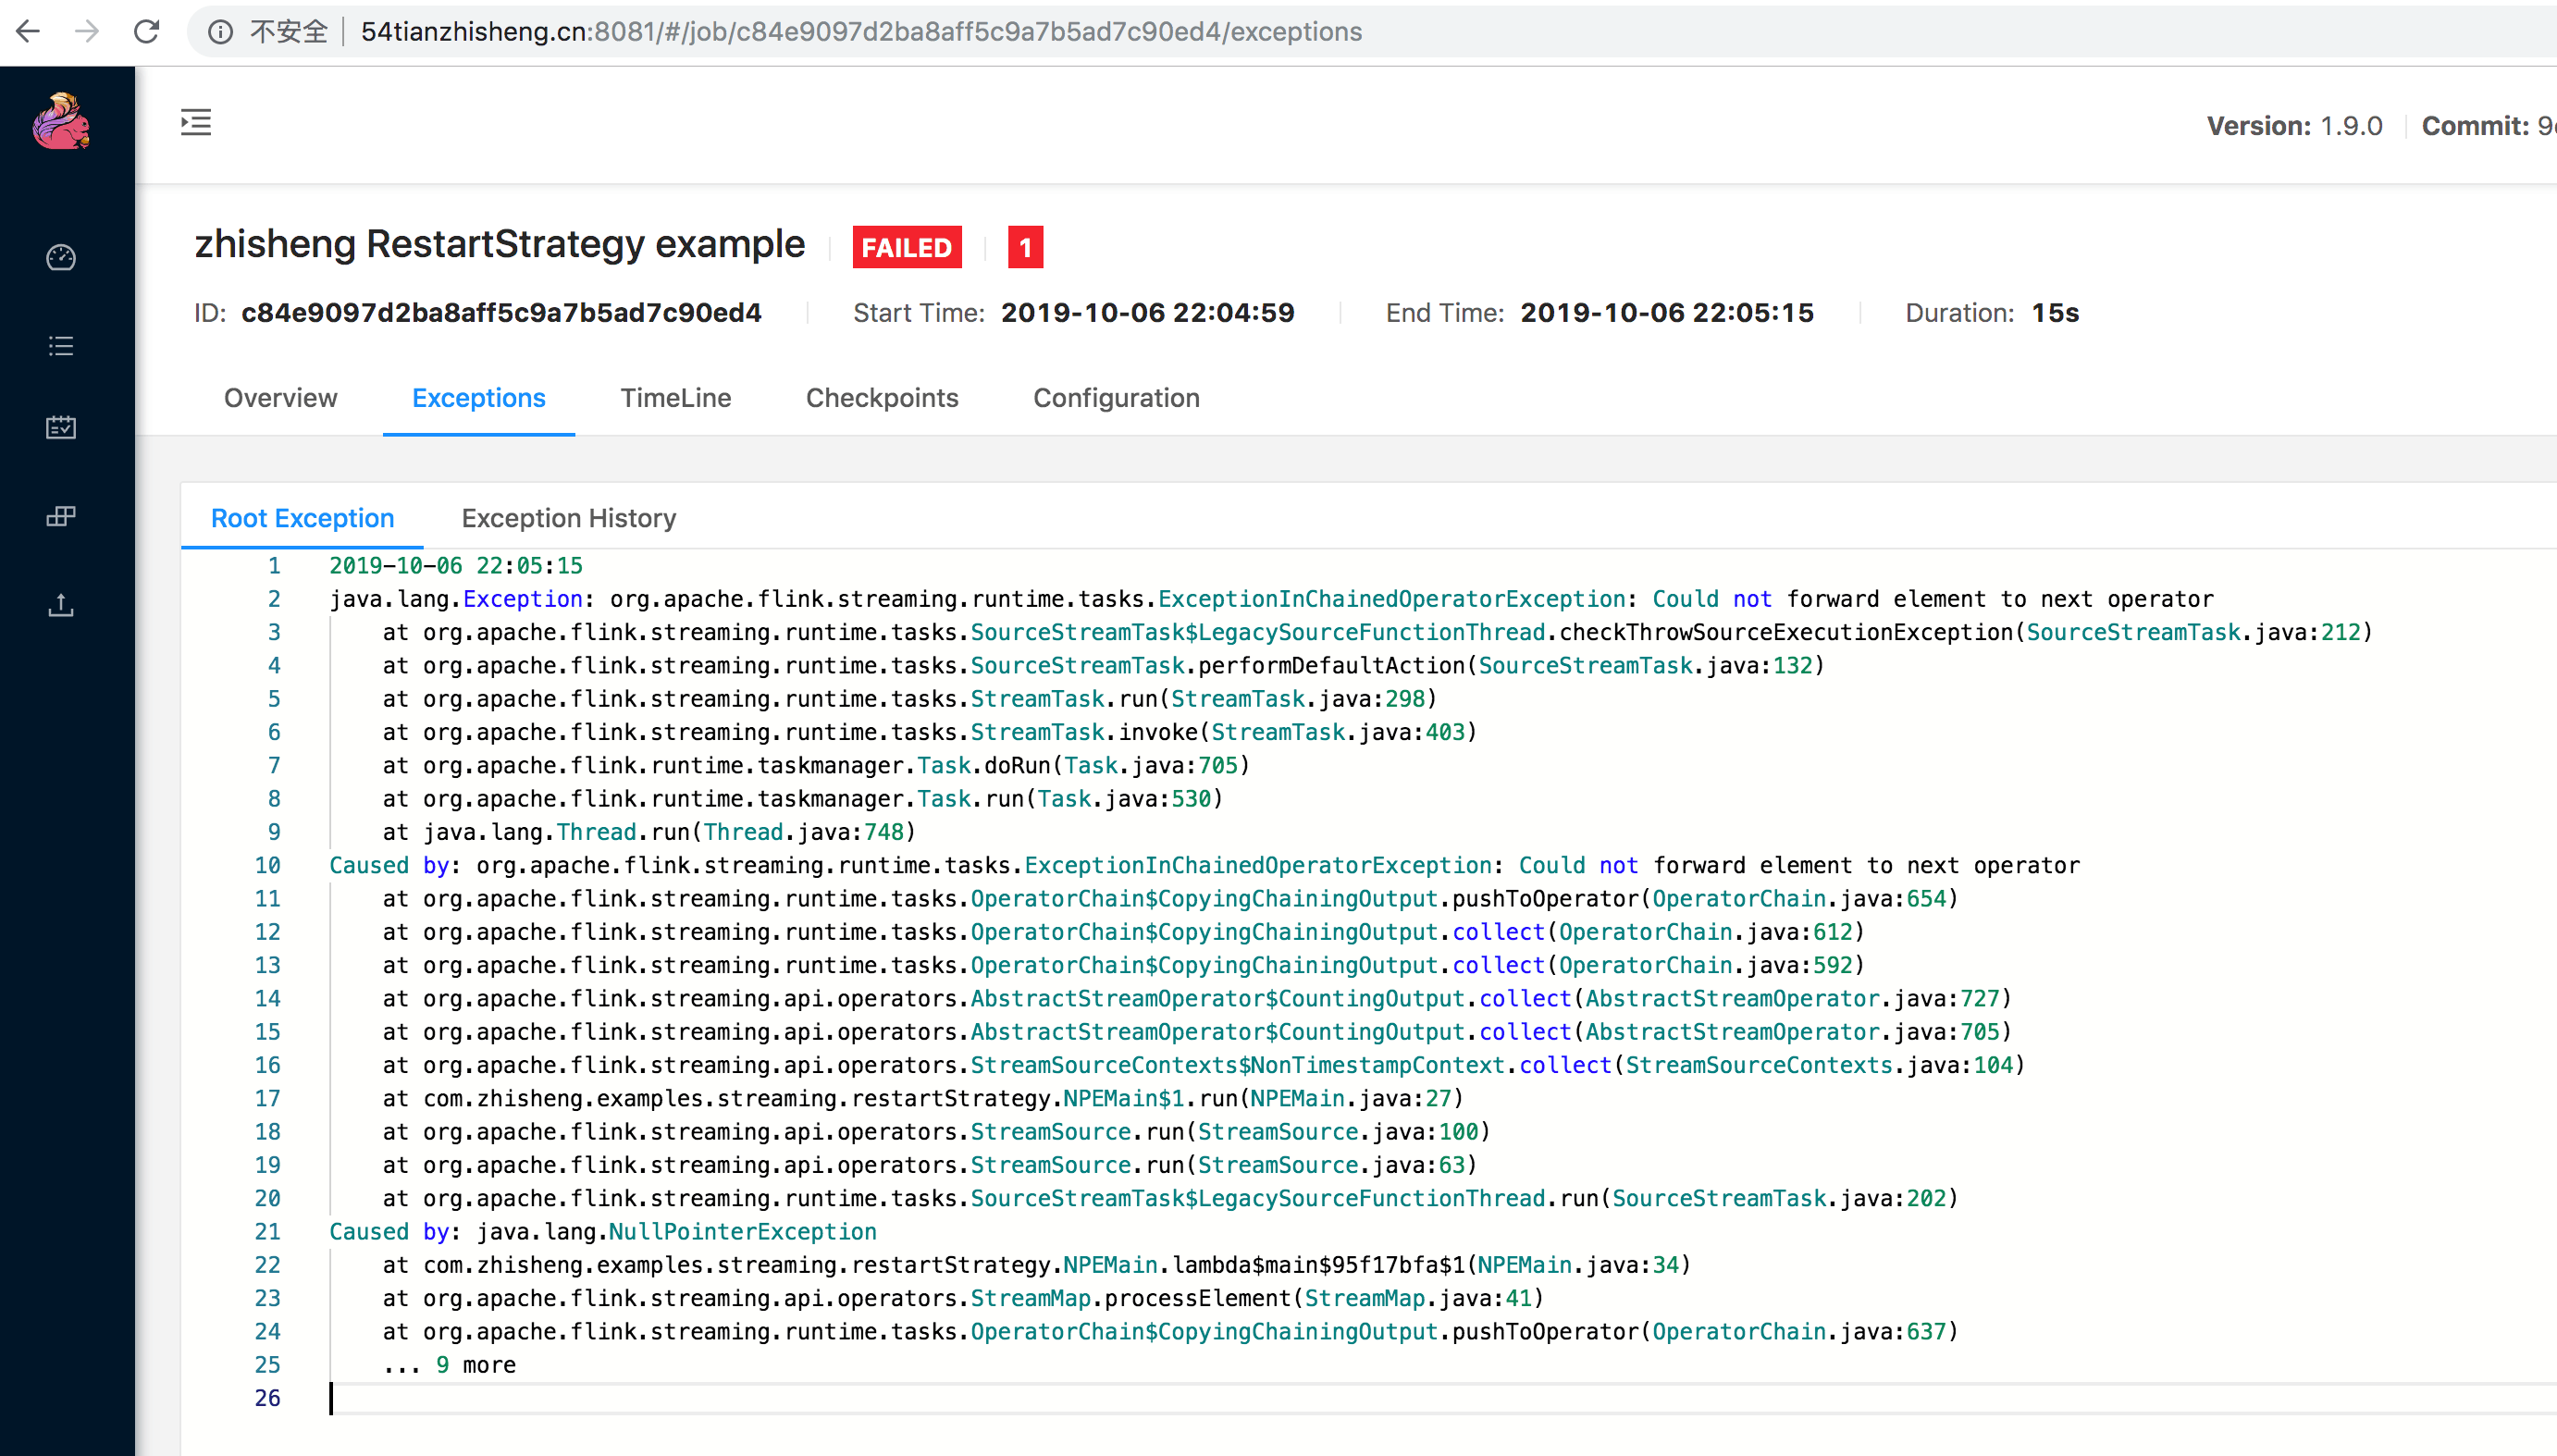Click StreamTask.invoke on line 6
Image resolution: width=2557 pixels, height=1456 pixels.
[929, 732]
